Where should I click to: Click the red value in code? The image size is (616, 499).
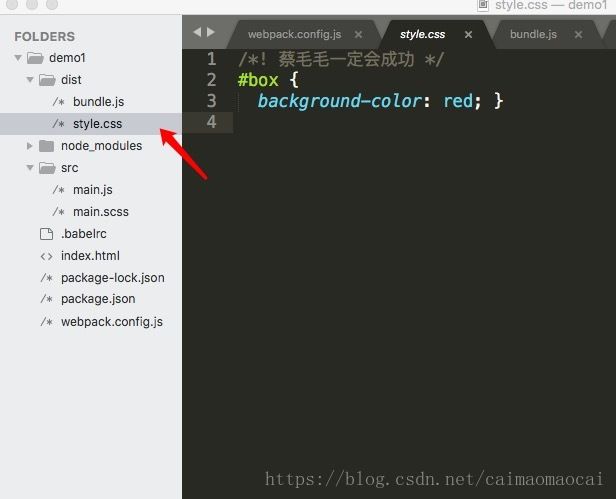pos(458,101)
